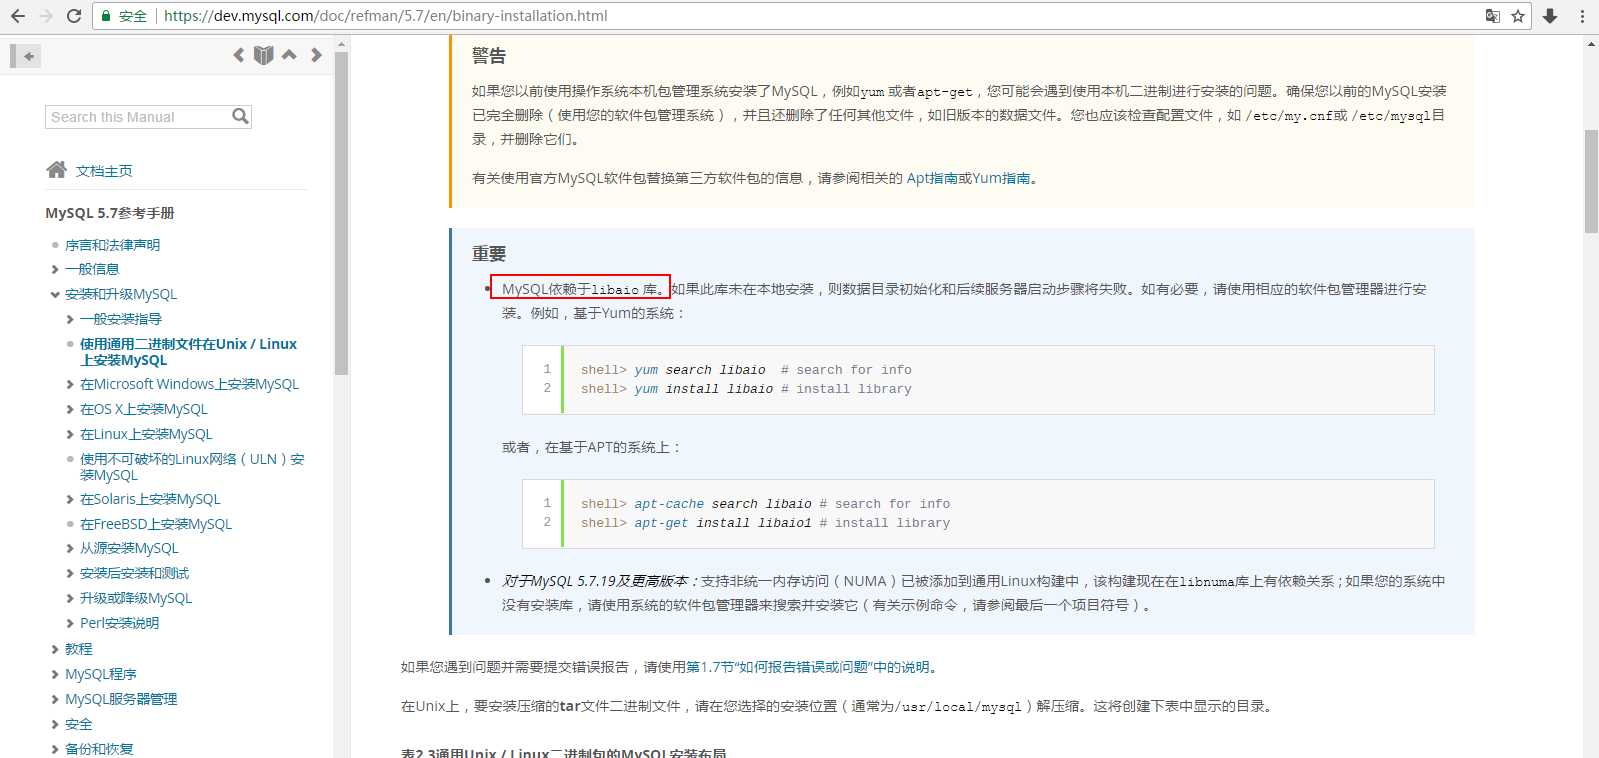1599x758 pixels.
Task: Open 升级或降级MySQL entry
Action: (136, 598)
